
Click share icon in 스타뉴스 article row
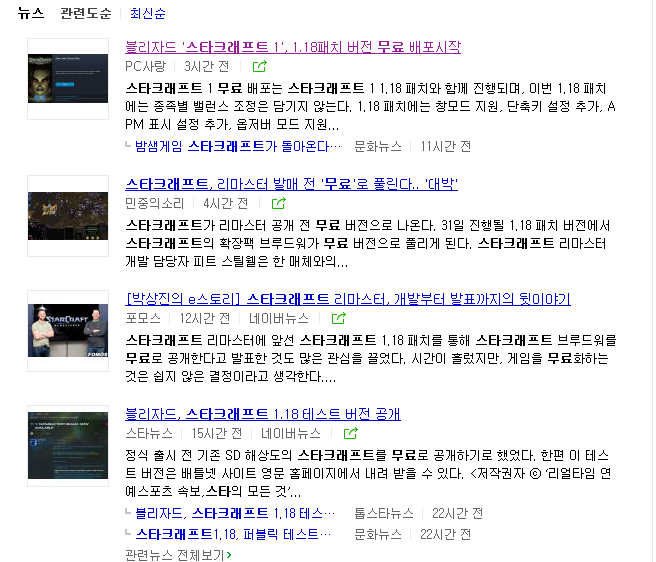click(351, 434)
